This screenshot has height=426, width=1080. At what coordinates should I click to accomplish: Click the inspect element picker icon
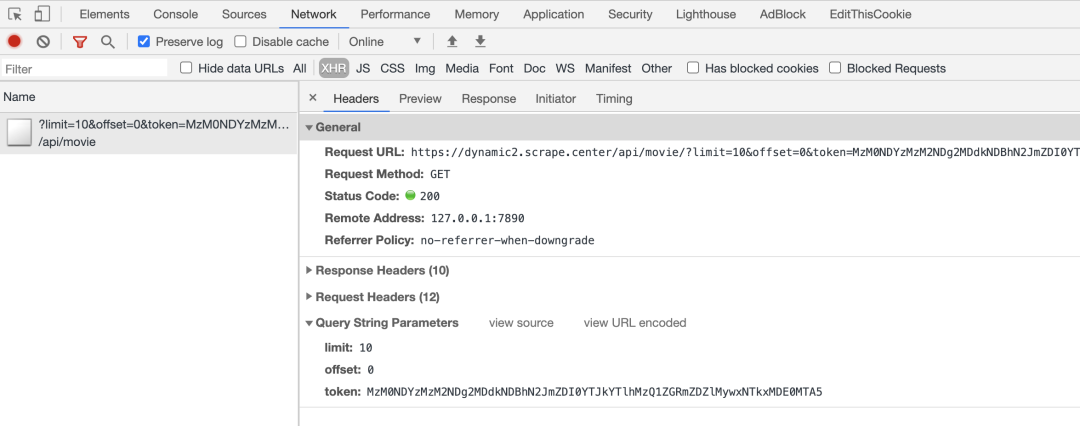(x=14, y=14)
